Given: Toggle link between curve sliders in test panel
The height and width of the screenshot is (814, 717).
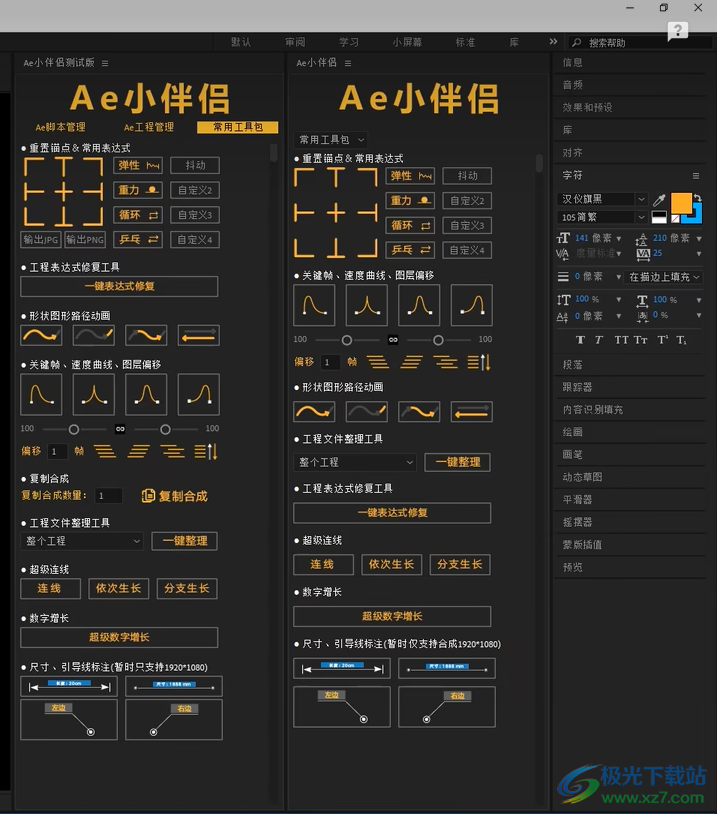Looking at the screenshot, I should coord(120,429).
